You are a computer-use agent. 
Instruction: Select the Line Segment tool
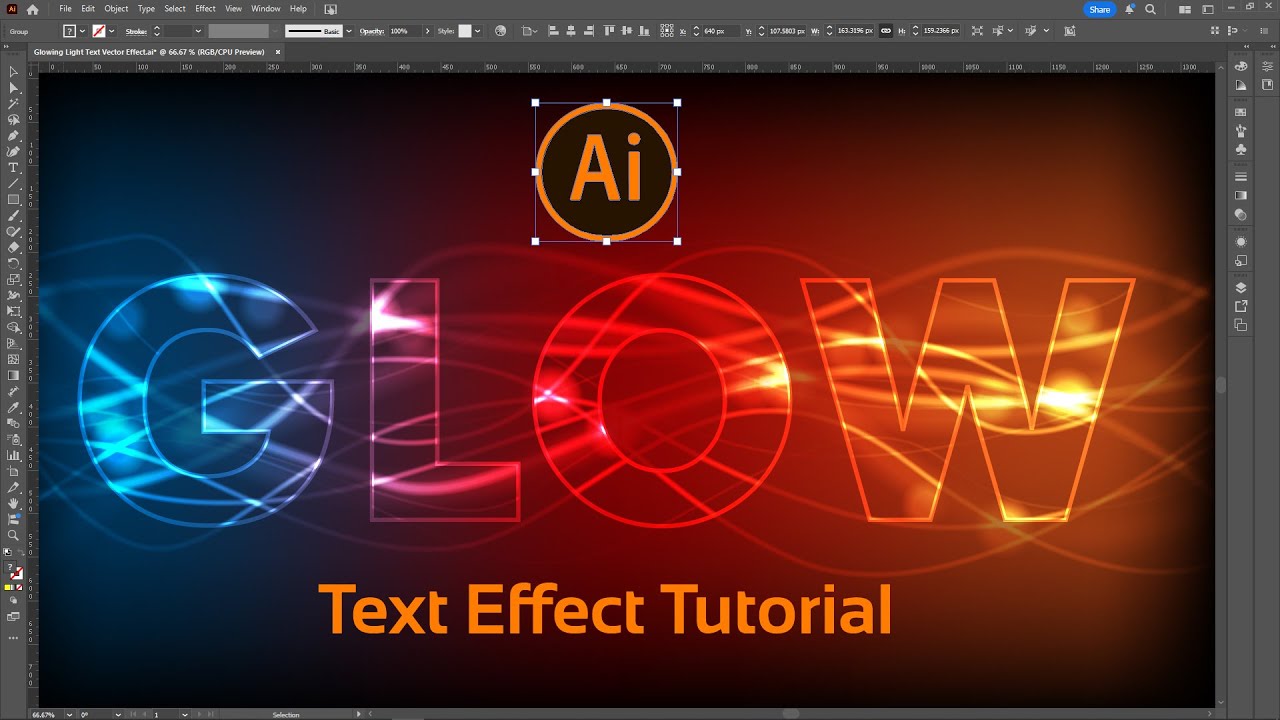tap(13, 184)
